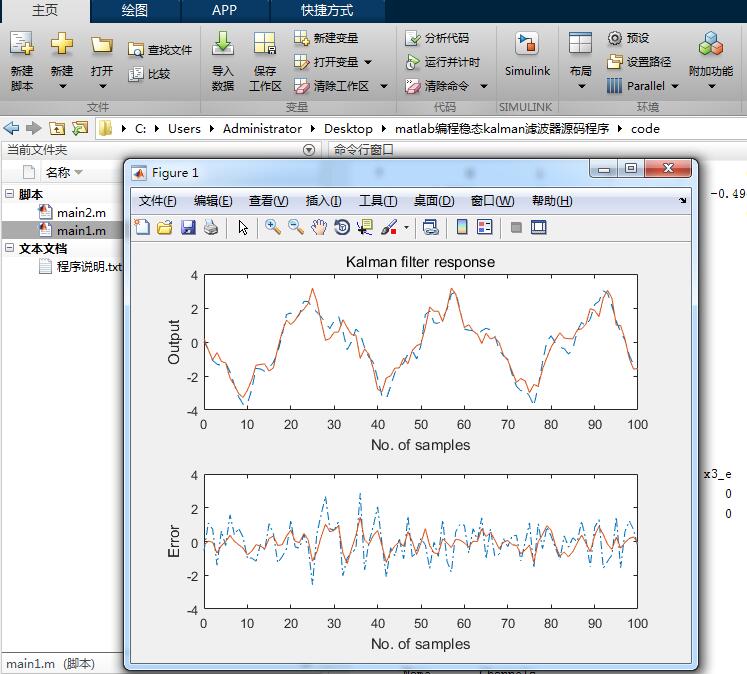Toggle Rotate 3D tool in Figure 1

[342, 227]
